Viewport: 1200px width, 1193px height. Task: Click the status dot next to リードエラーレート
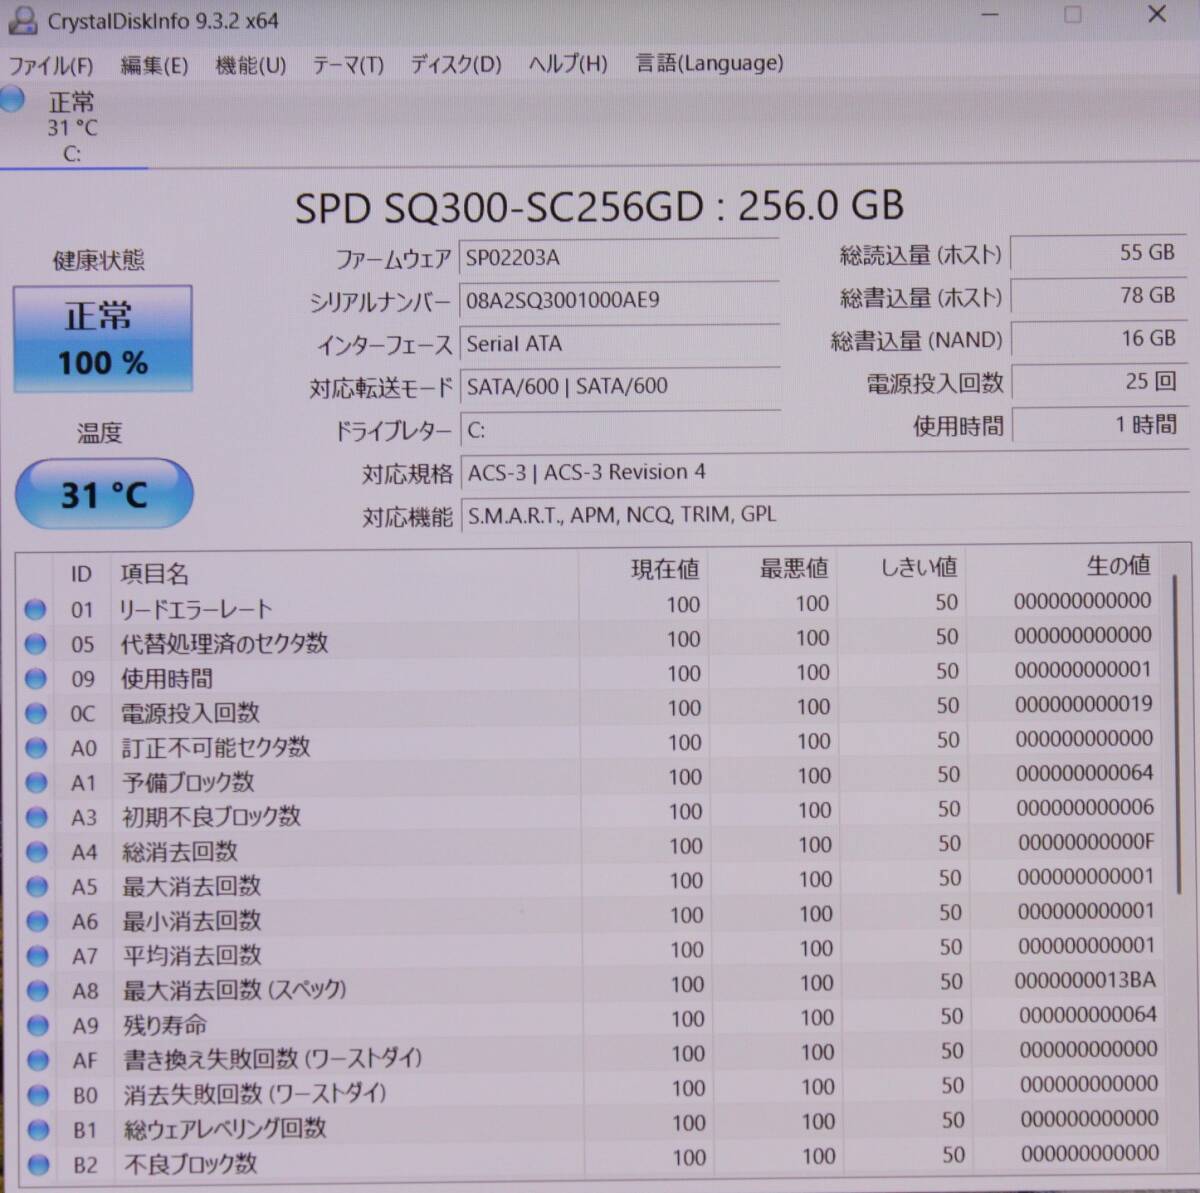coord(35,609)
